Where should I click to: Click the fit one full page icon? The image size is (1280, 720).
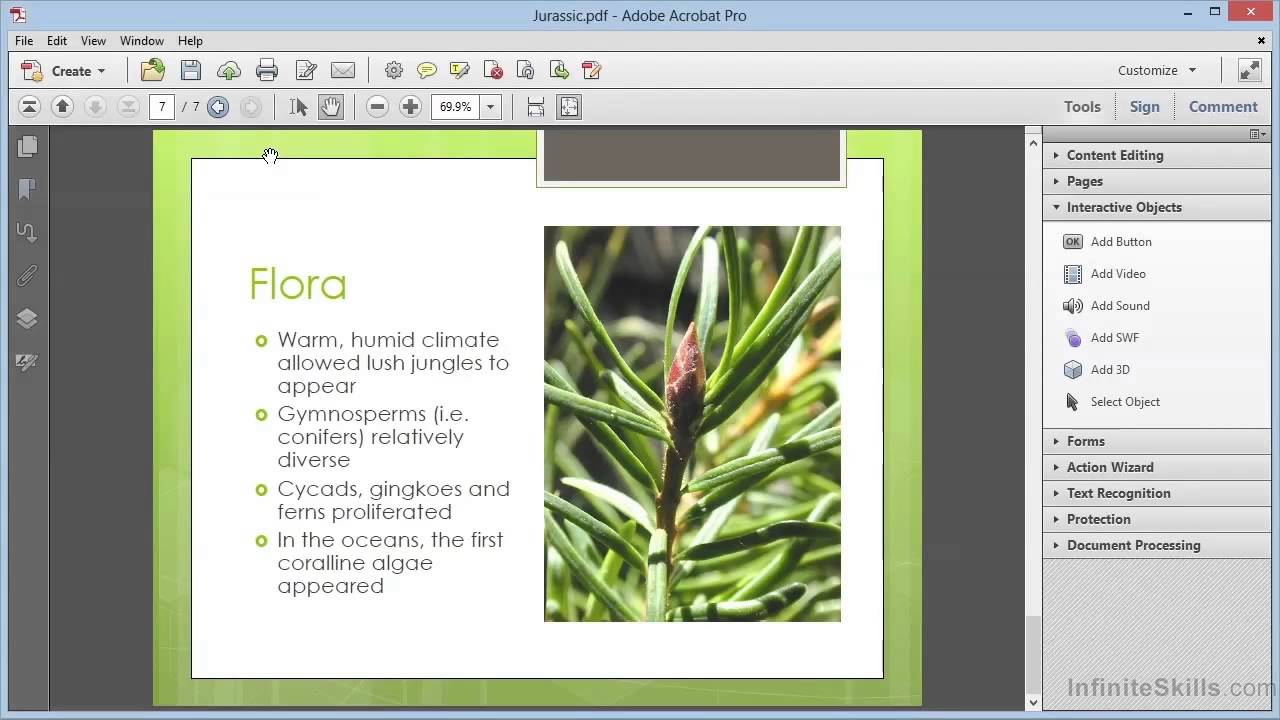pyautogui.click(x=569, y=106)
